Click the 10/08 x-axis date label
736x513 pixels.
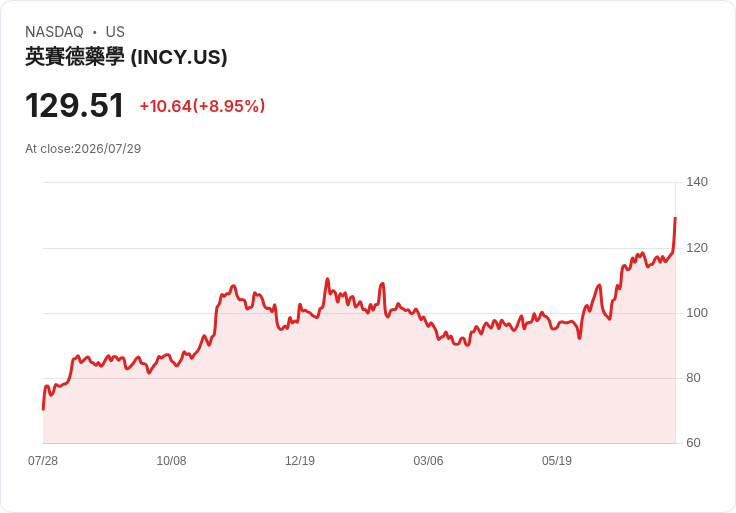171,461
